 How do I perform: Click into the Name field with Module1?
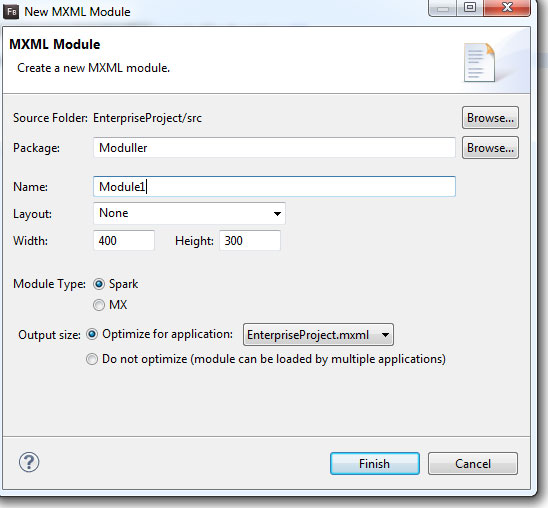coord(274,187)
